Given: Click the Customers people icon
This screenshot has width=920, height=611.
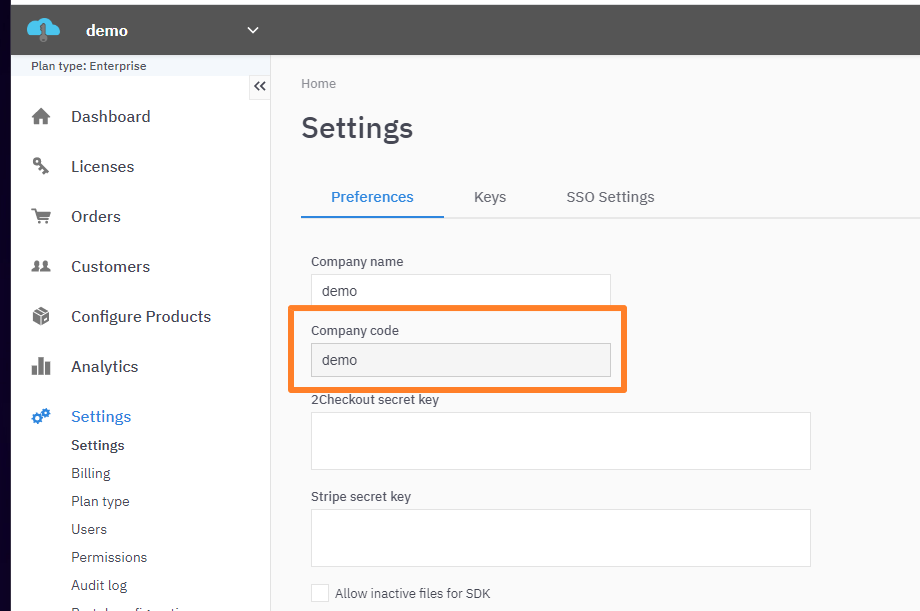Looking at the screenshot, I should (x=41, y=267).
